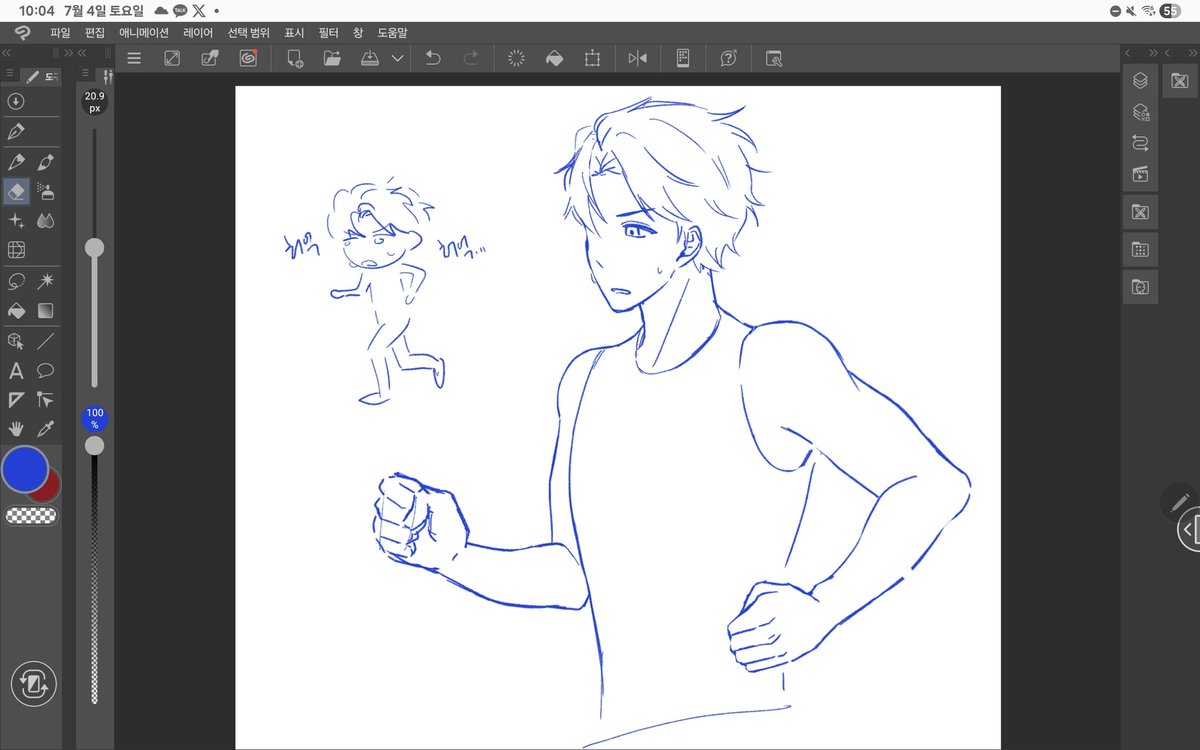Open the Layer Property palette icon
This screenshot has height=750, width=1200.
click(x=1140, y=112)
